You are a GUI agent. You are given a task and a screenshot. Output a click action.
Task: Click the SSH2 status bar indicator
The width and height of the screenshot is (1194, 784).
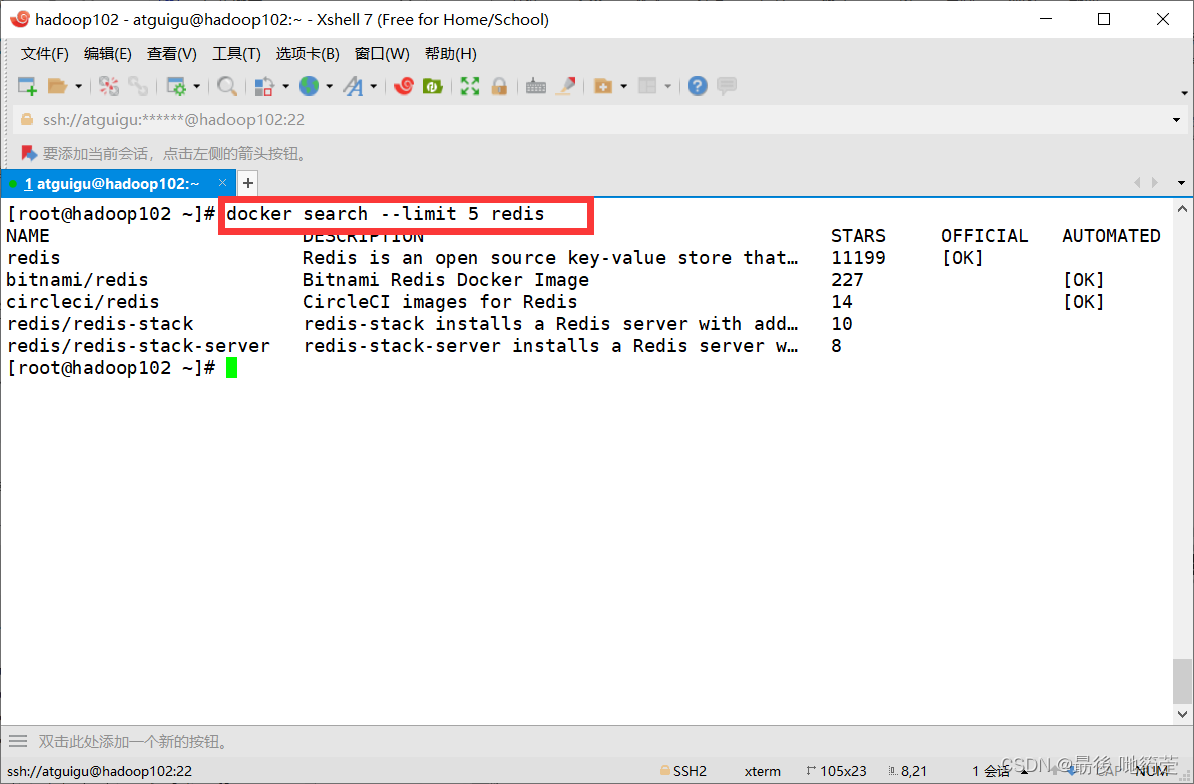tap(683, 771)
